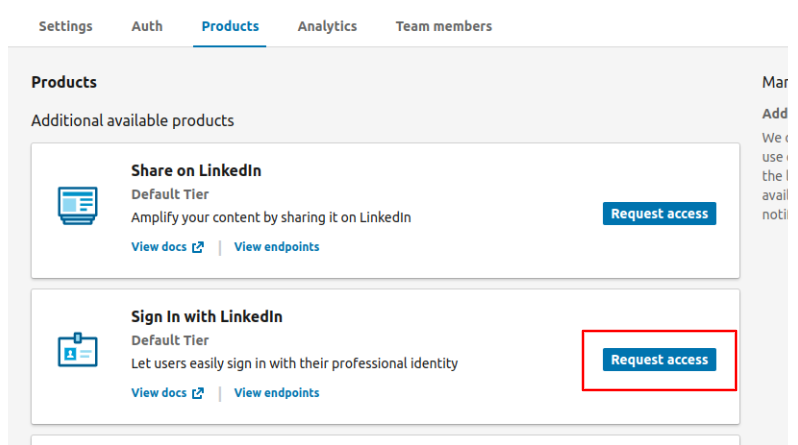View endpoints for Share on LinkedIn
The image size is (798, 445).
click(x=277, y=247)
